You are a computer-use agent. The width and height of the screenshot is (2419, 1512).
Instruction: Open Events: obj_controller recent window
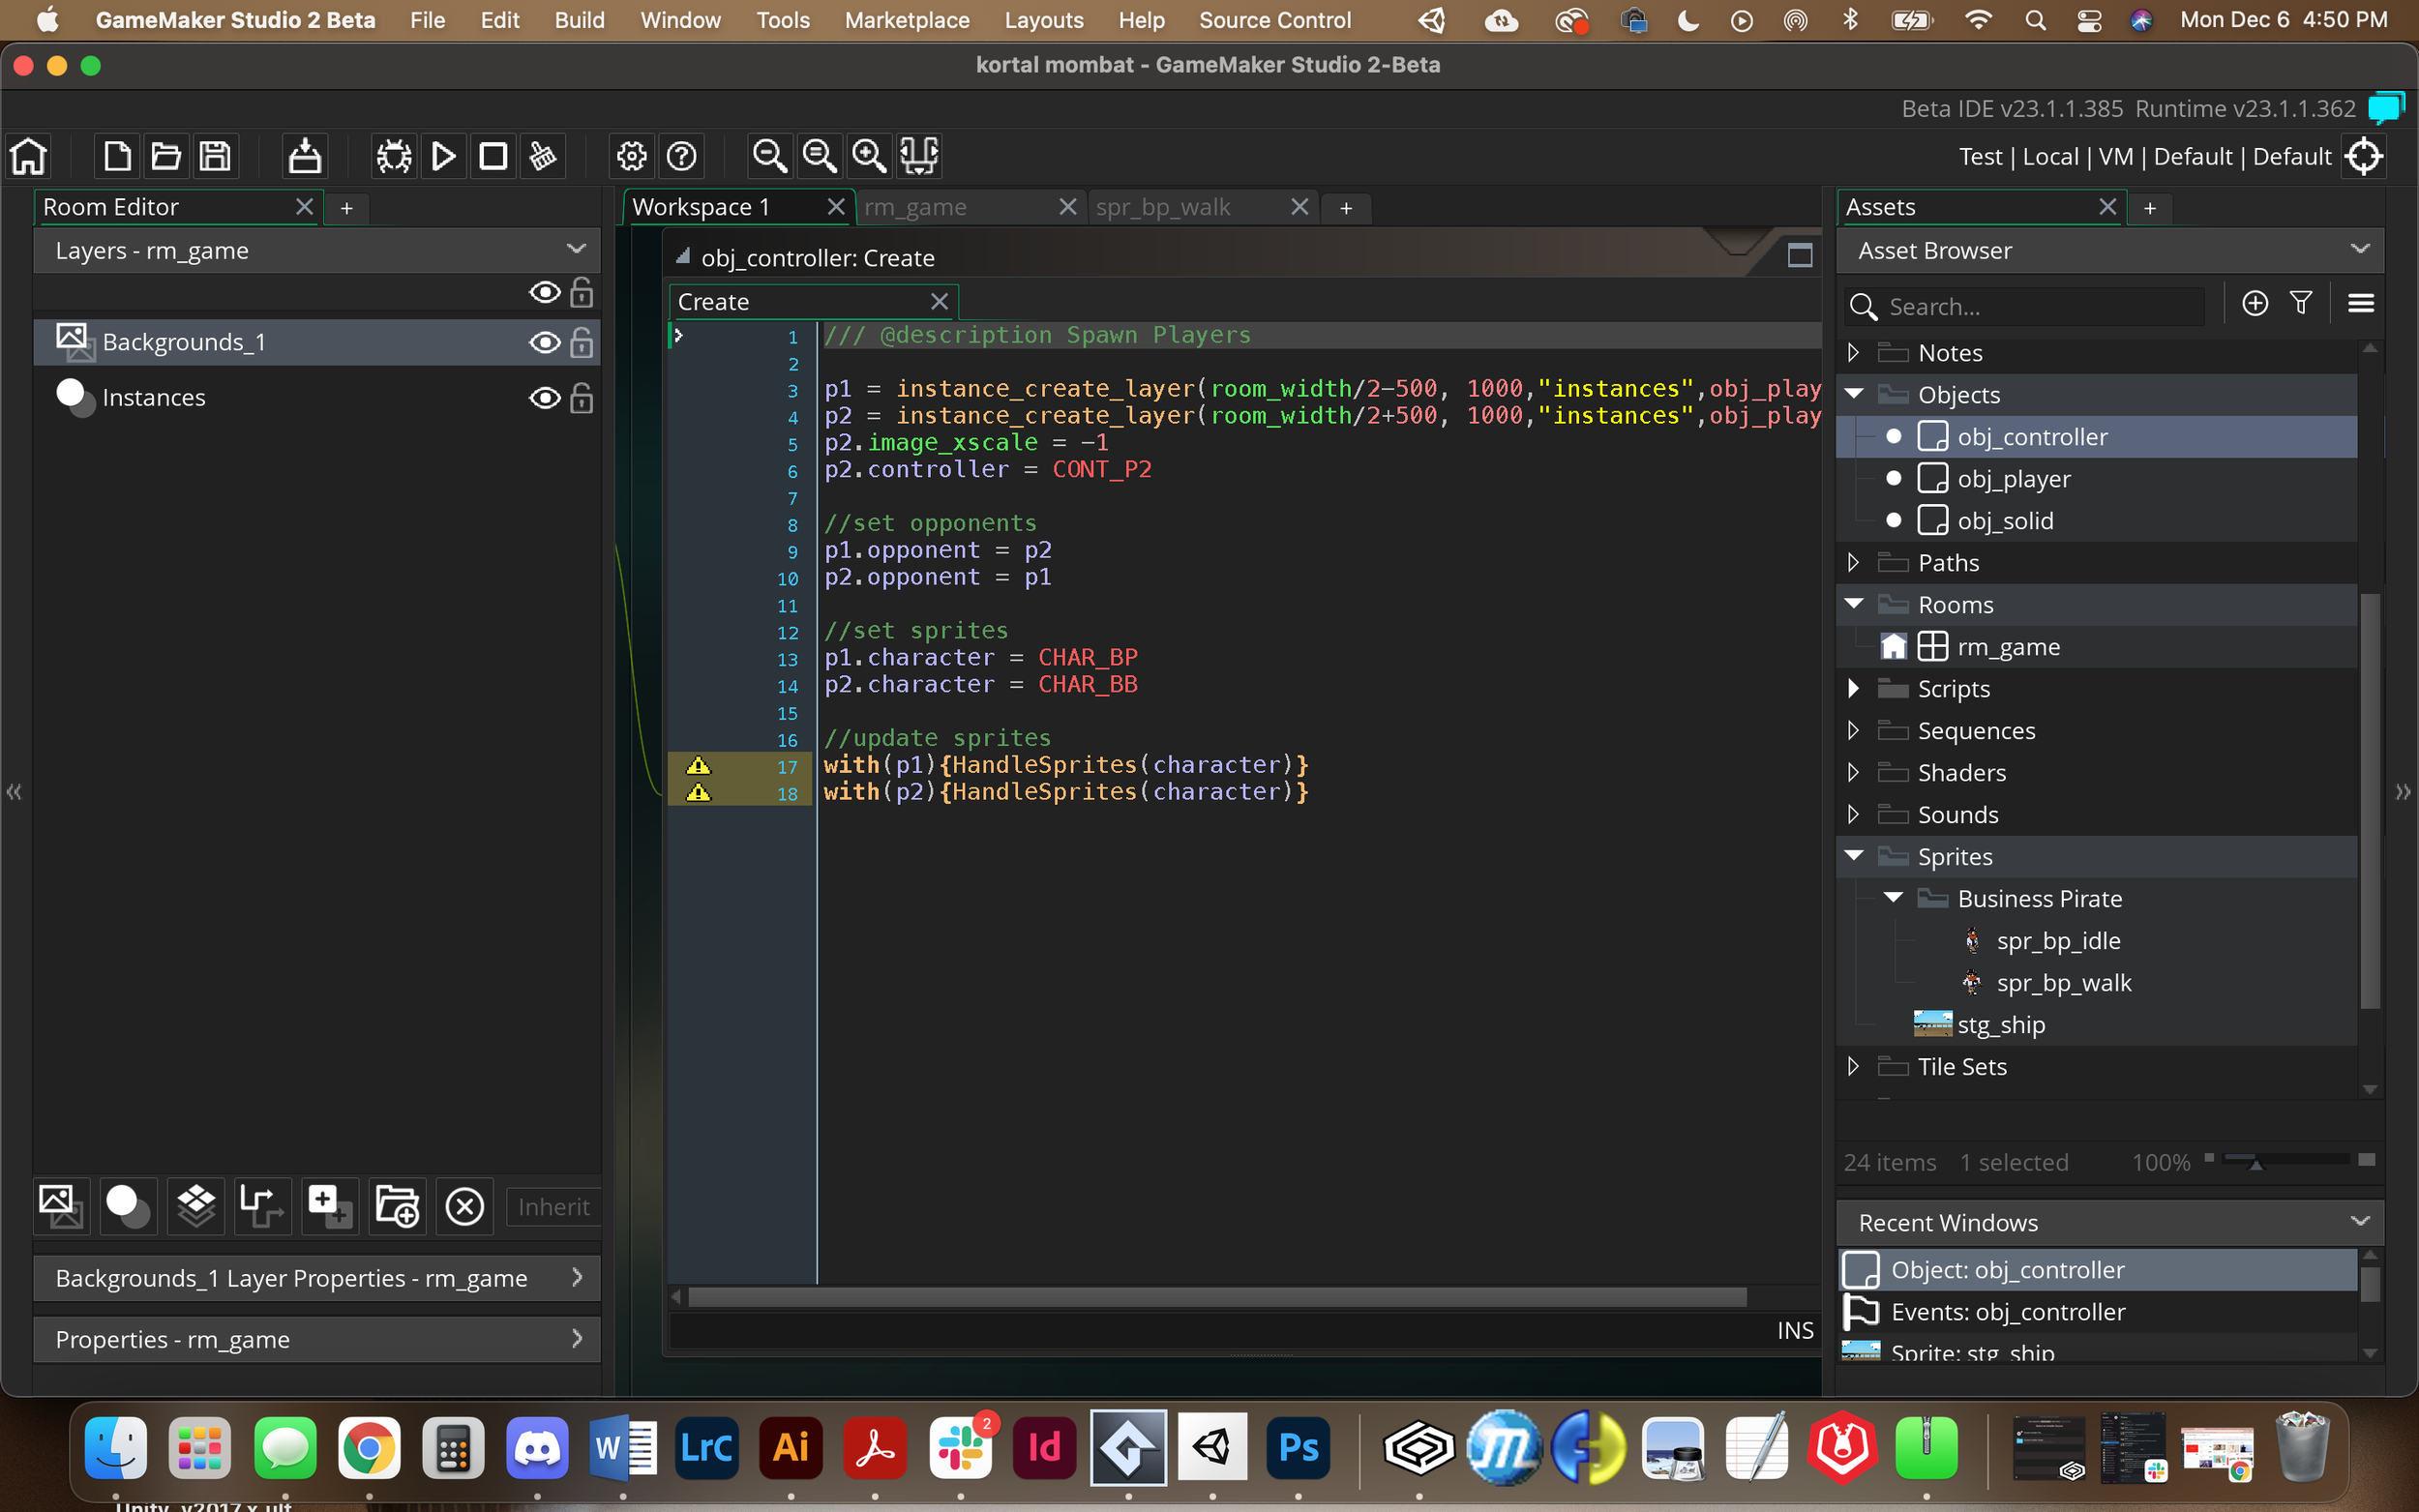2098,1312
